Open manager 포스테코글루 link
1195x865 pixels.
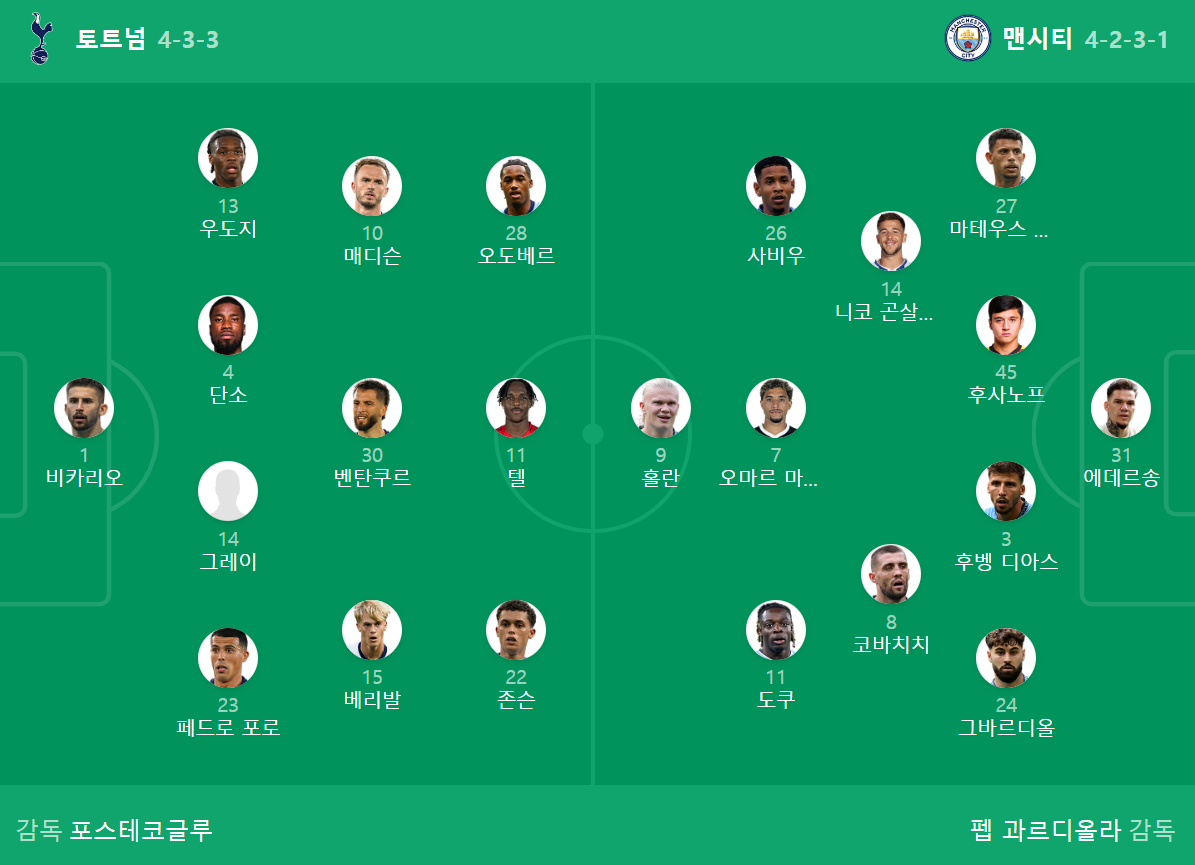(141, 829)
